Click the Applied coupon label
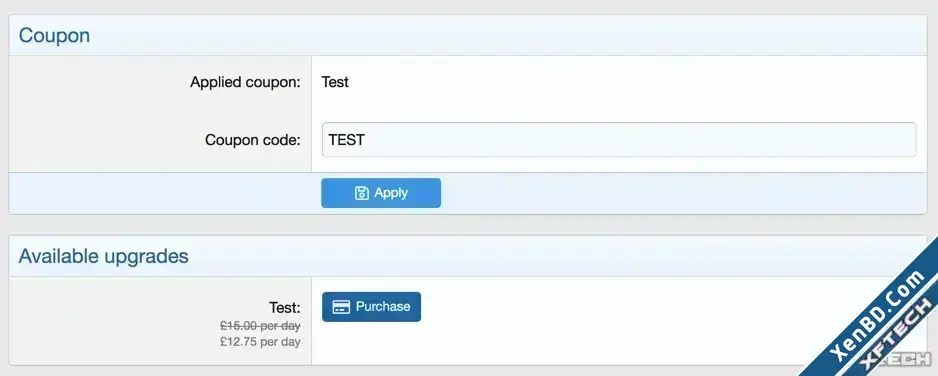This screenshot has width=938, height=376. coord(245,82)
